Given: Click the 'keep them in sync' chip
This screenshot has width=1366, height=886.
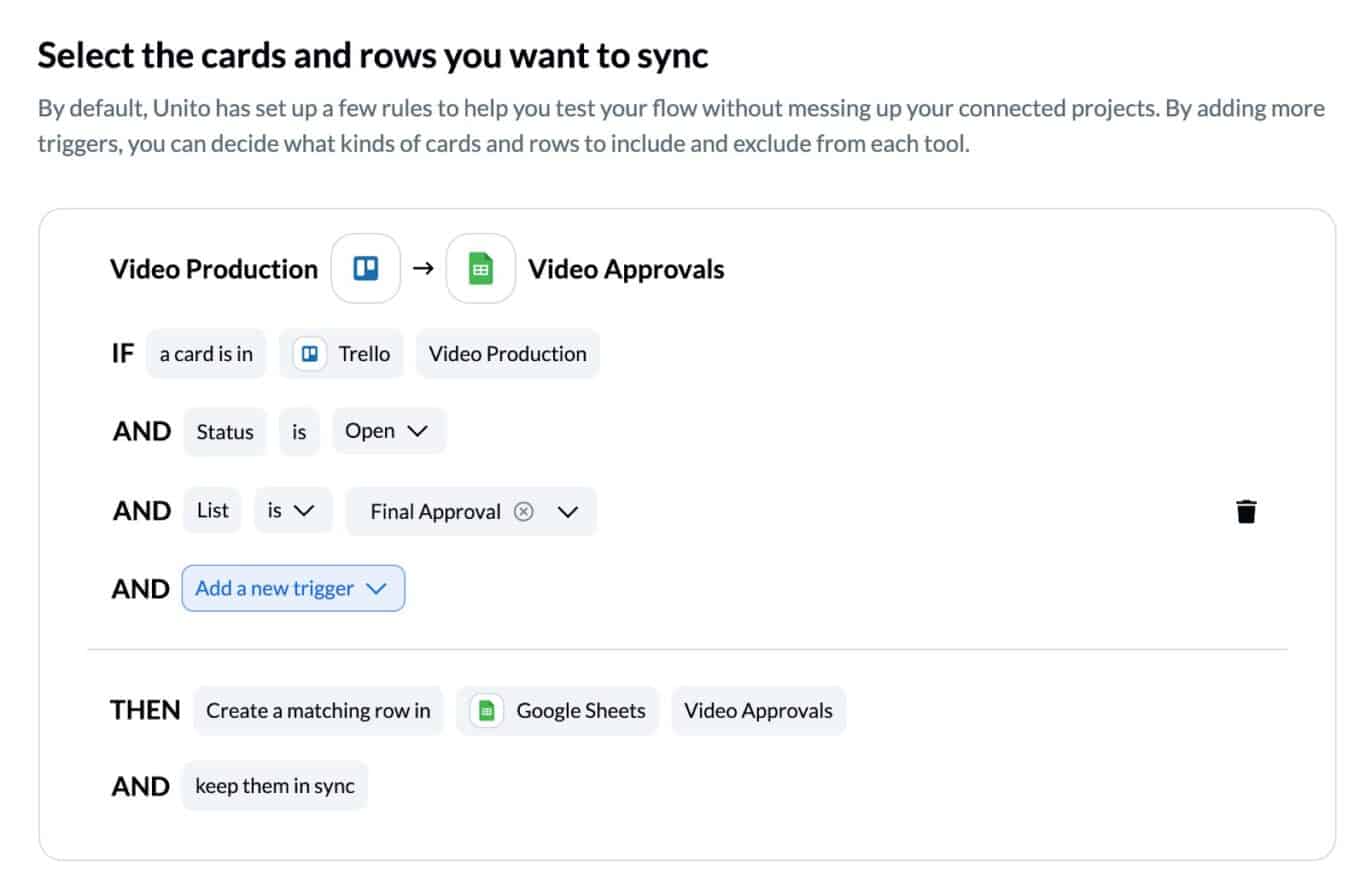Looking at the screenshot, I should pos(275,786).
